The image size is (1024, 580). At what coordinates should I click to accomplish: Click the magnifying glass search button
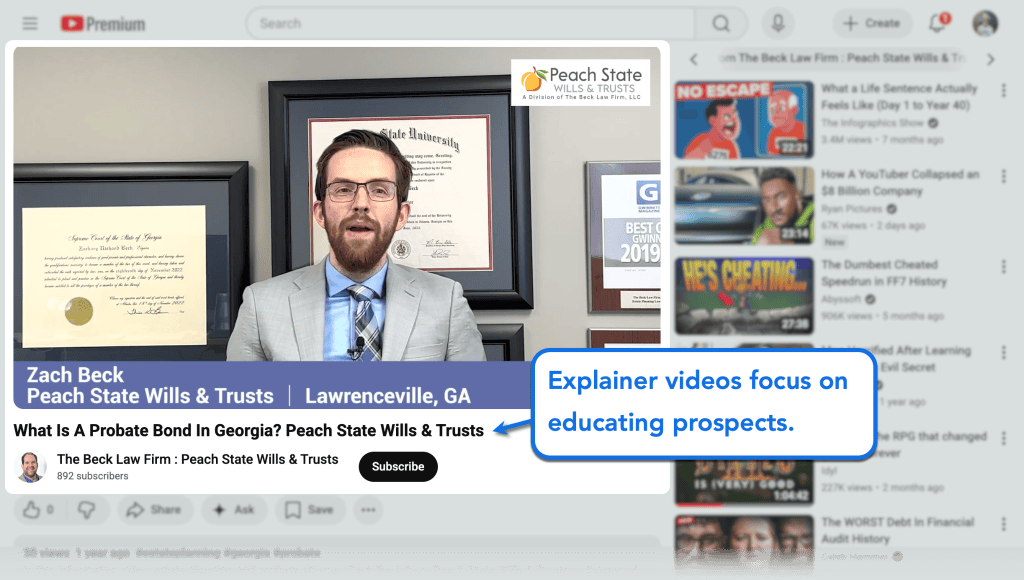(x=721, y=24)
